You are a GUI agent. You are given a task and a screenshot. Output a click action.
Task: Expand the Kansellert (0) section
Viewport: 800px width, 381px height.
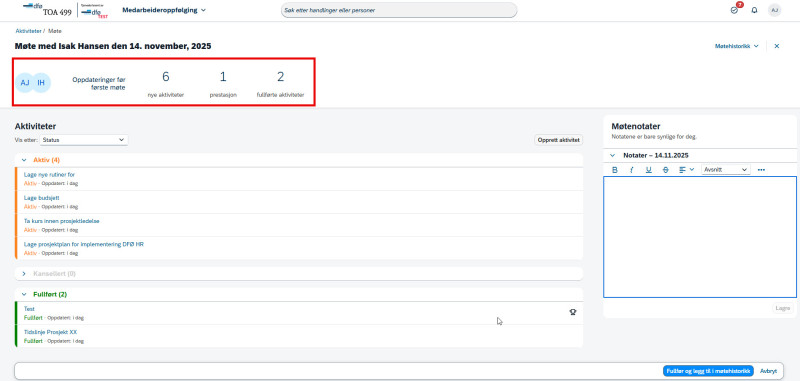coord(23,274)
